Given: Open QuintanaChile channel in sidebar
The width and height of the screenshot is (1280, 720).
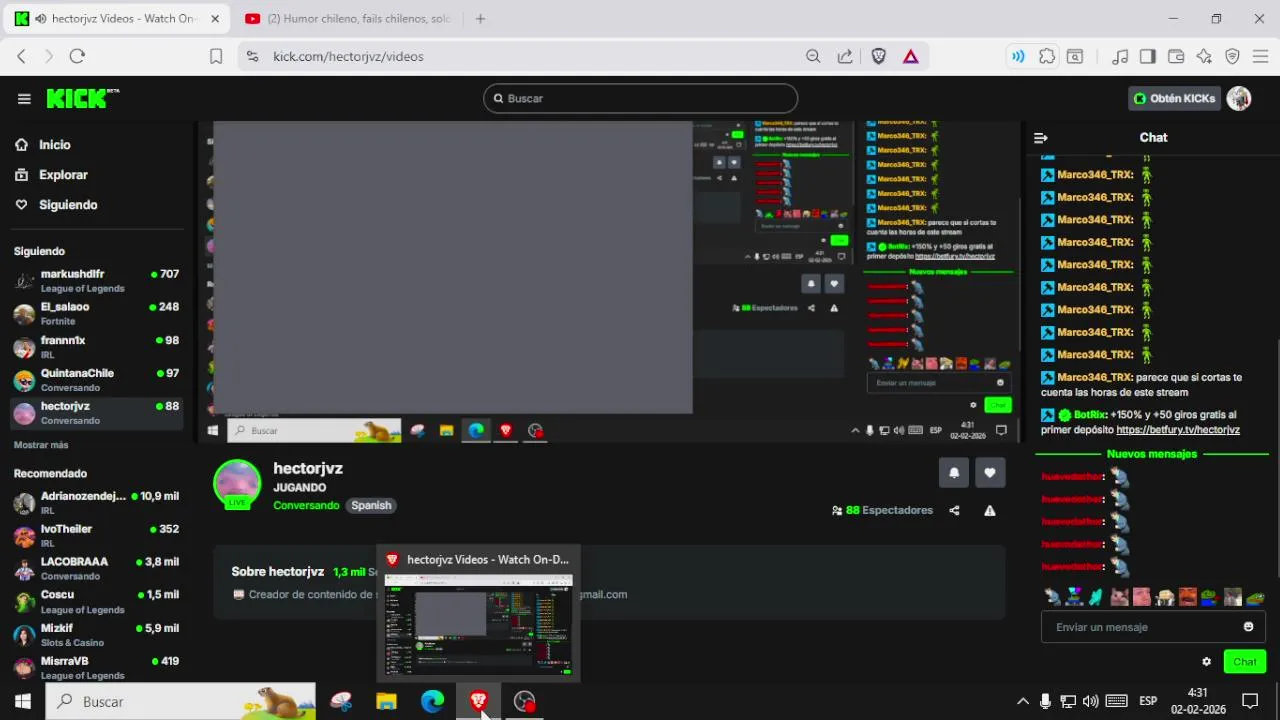Looking at the screenshot, I should 97,380.
